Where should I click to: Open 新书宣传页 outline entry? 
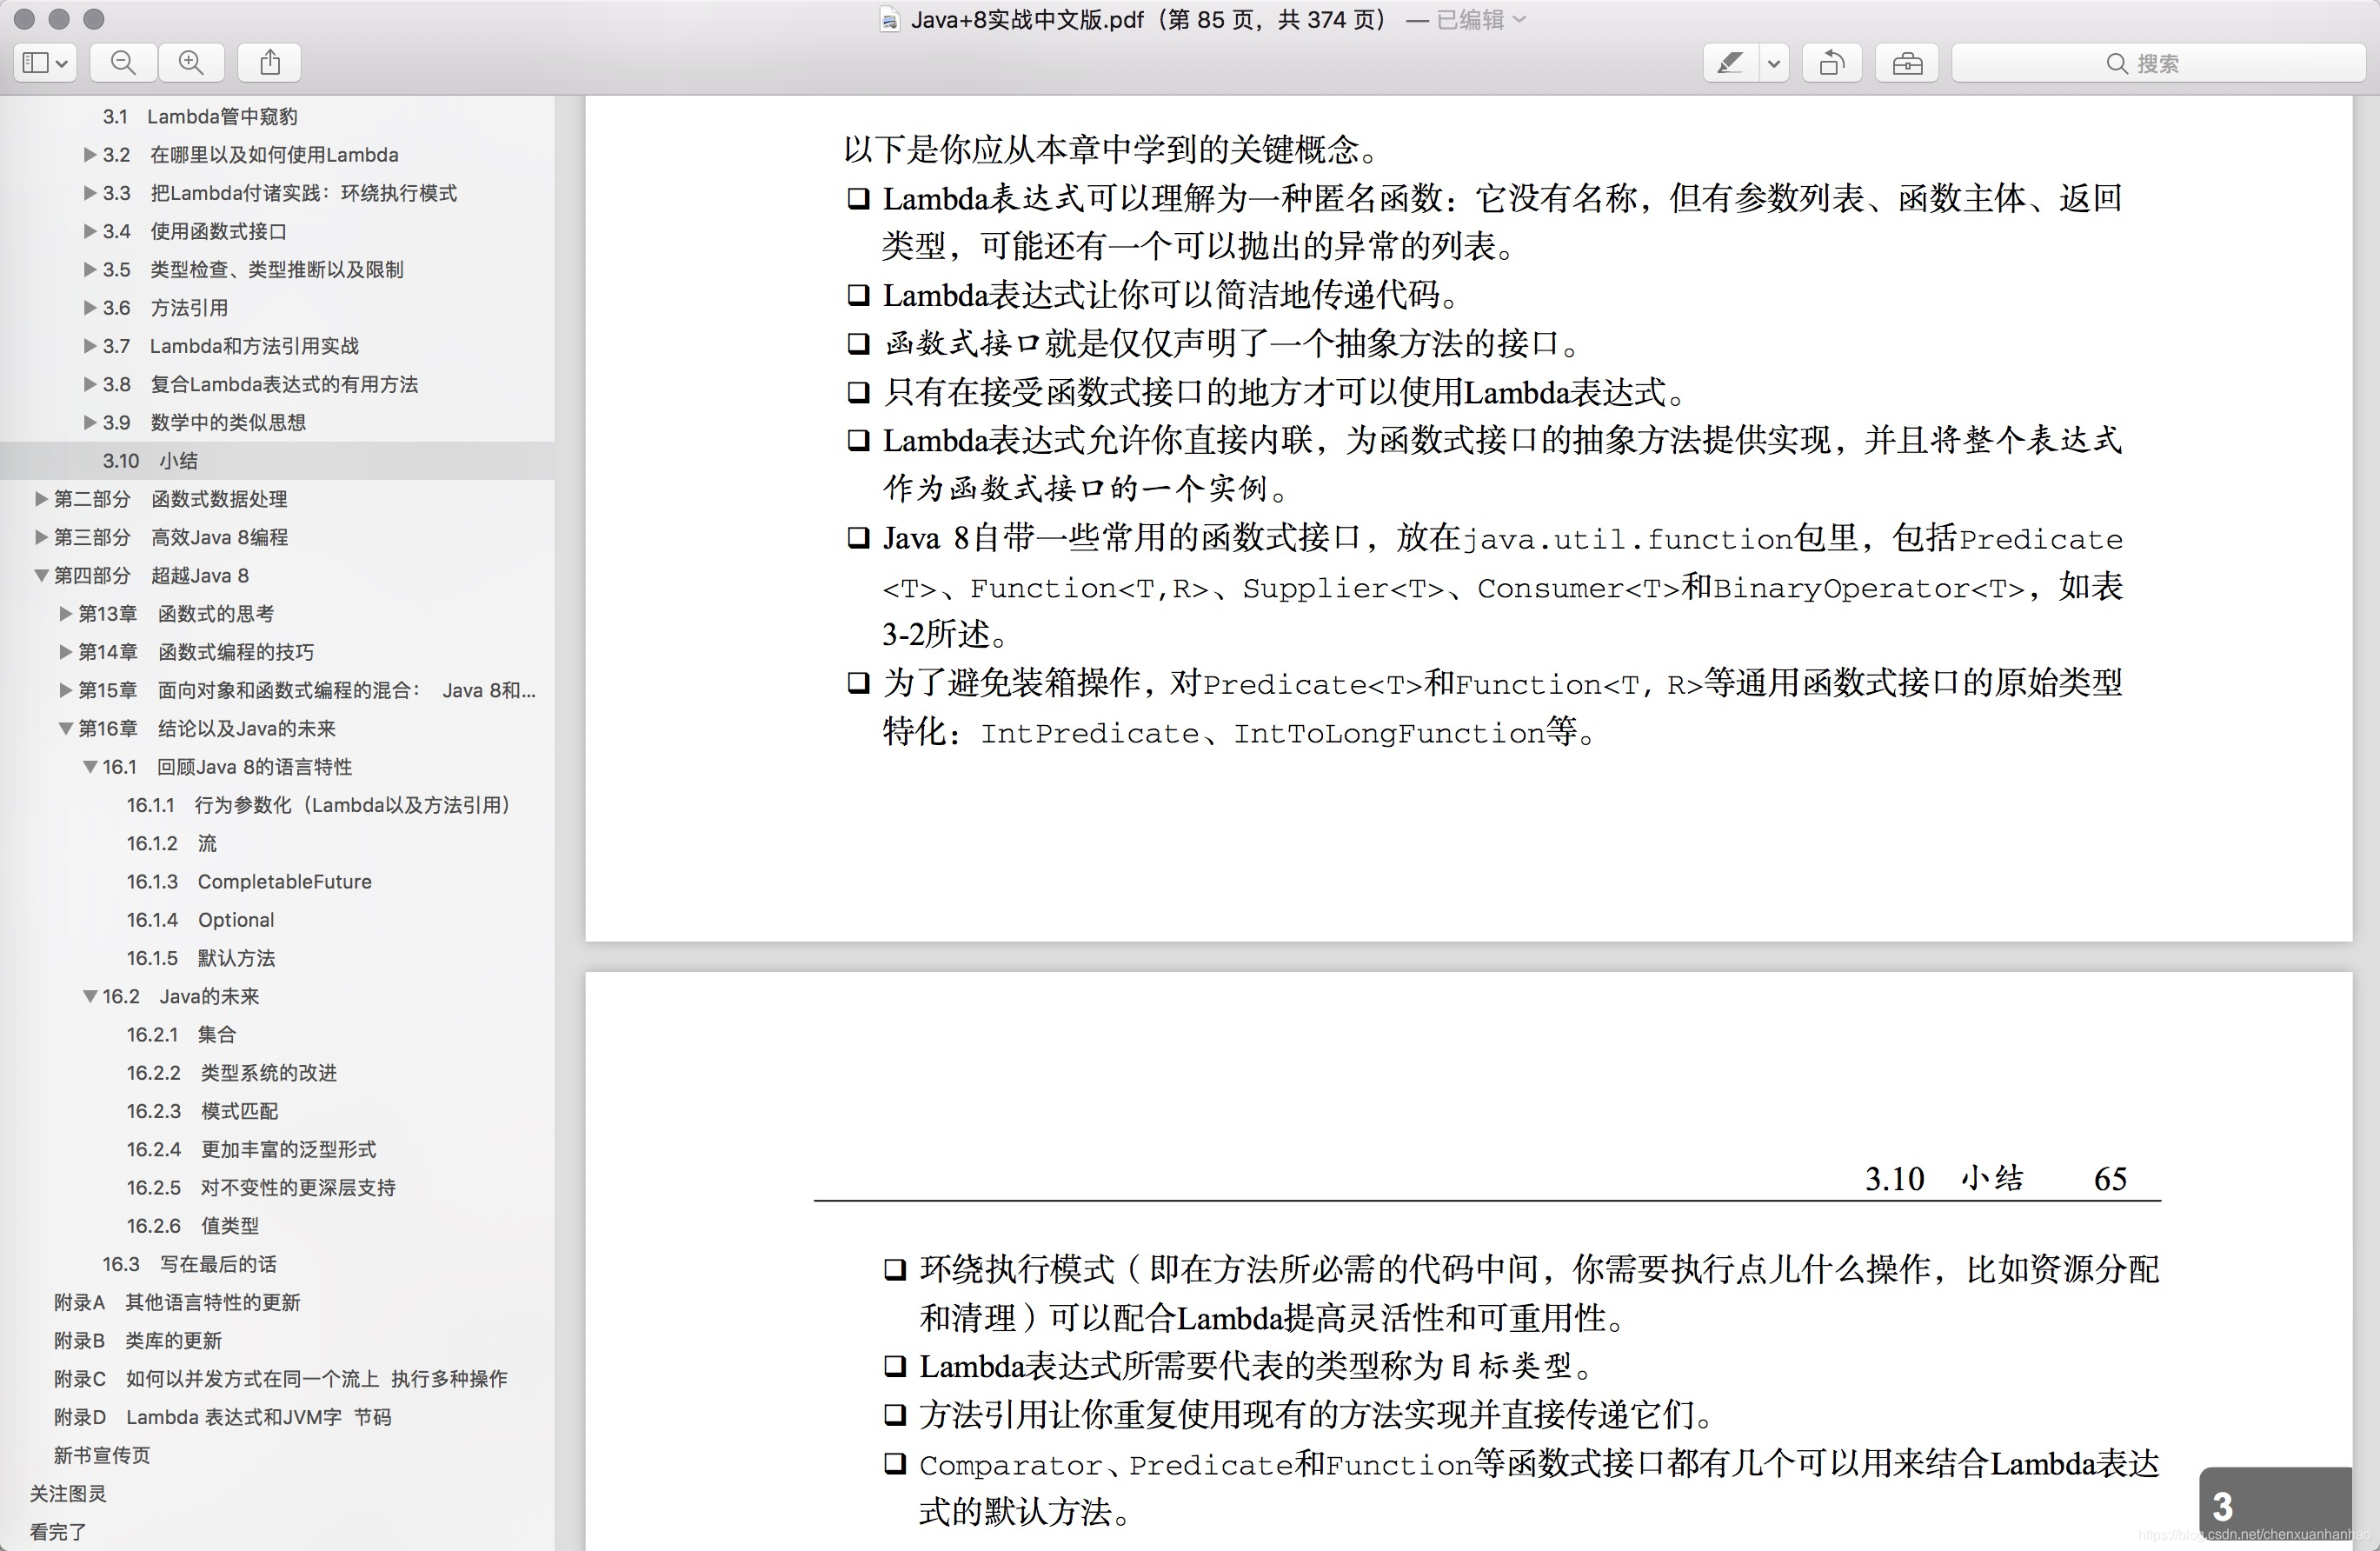tap(102, 1455)
